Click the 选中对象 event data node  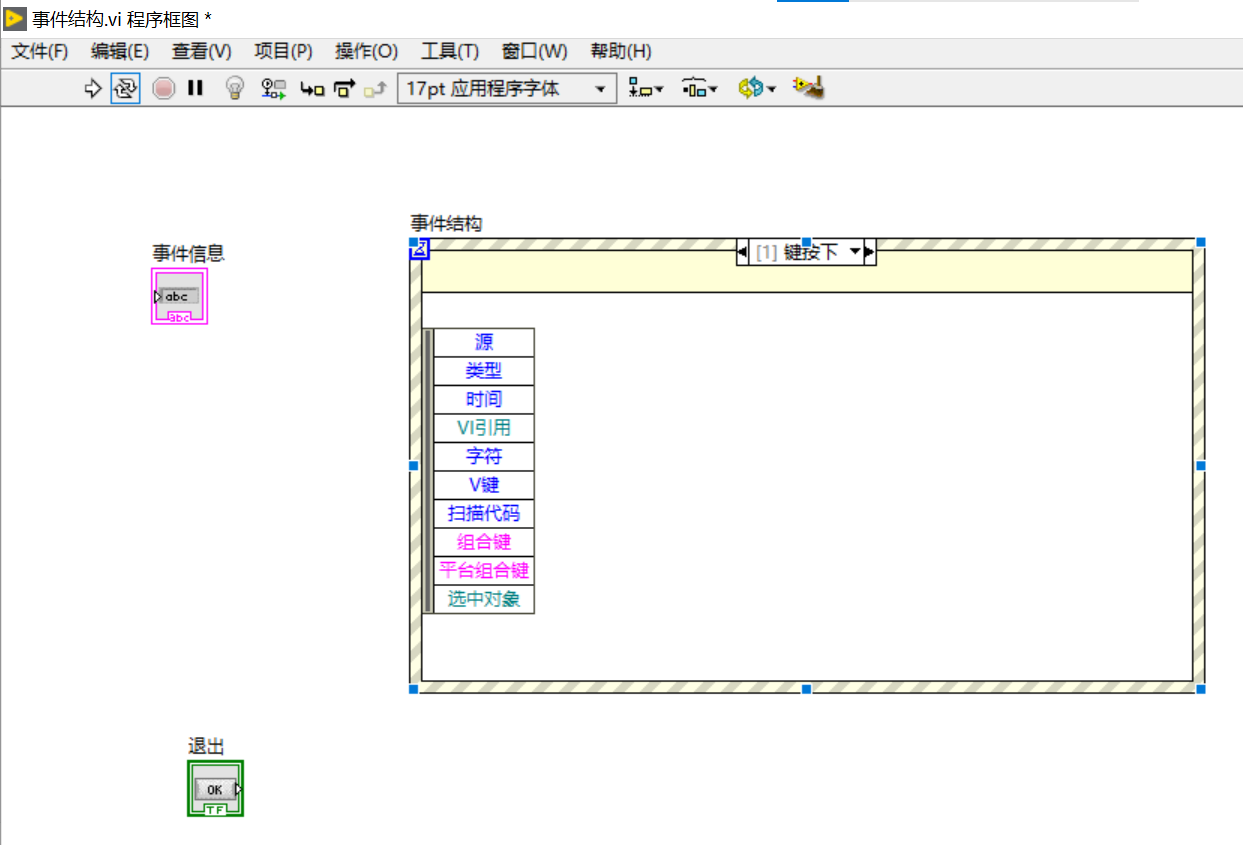point(484,599)
